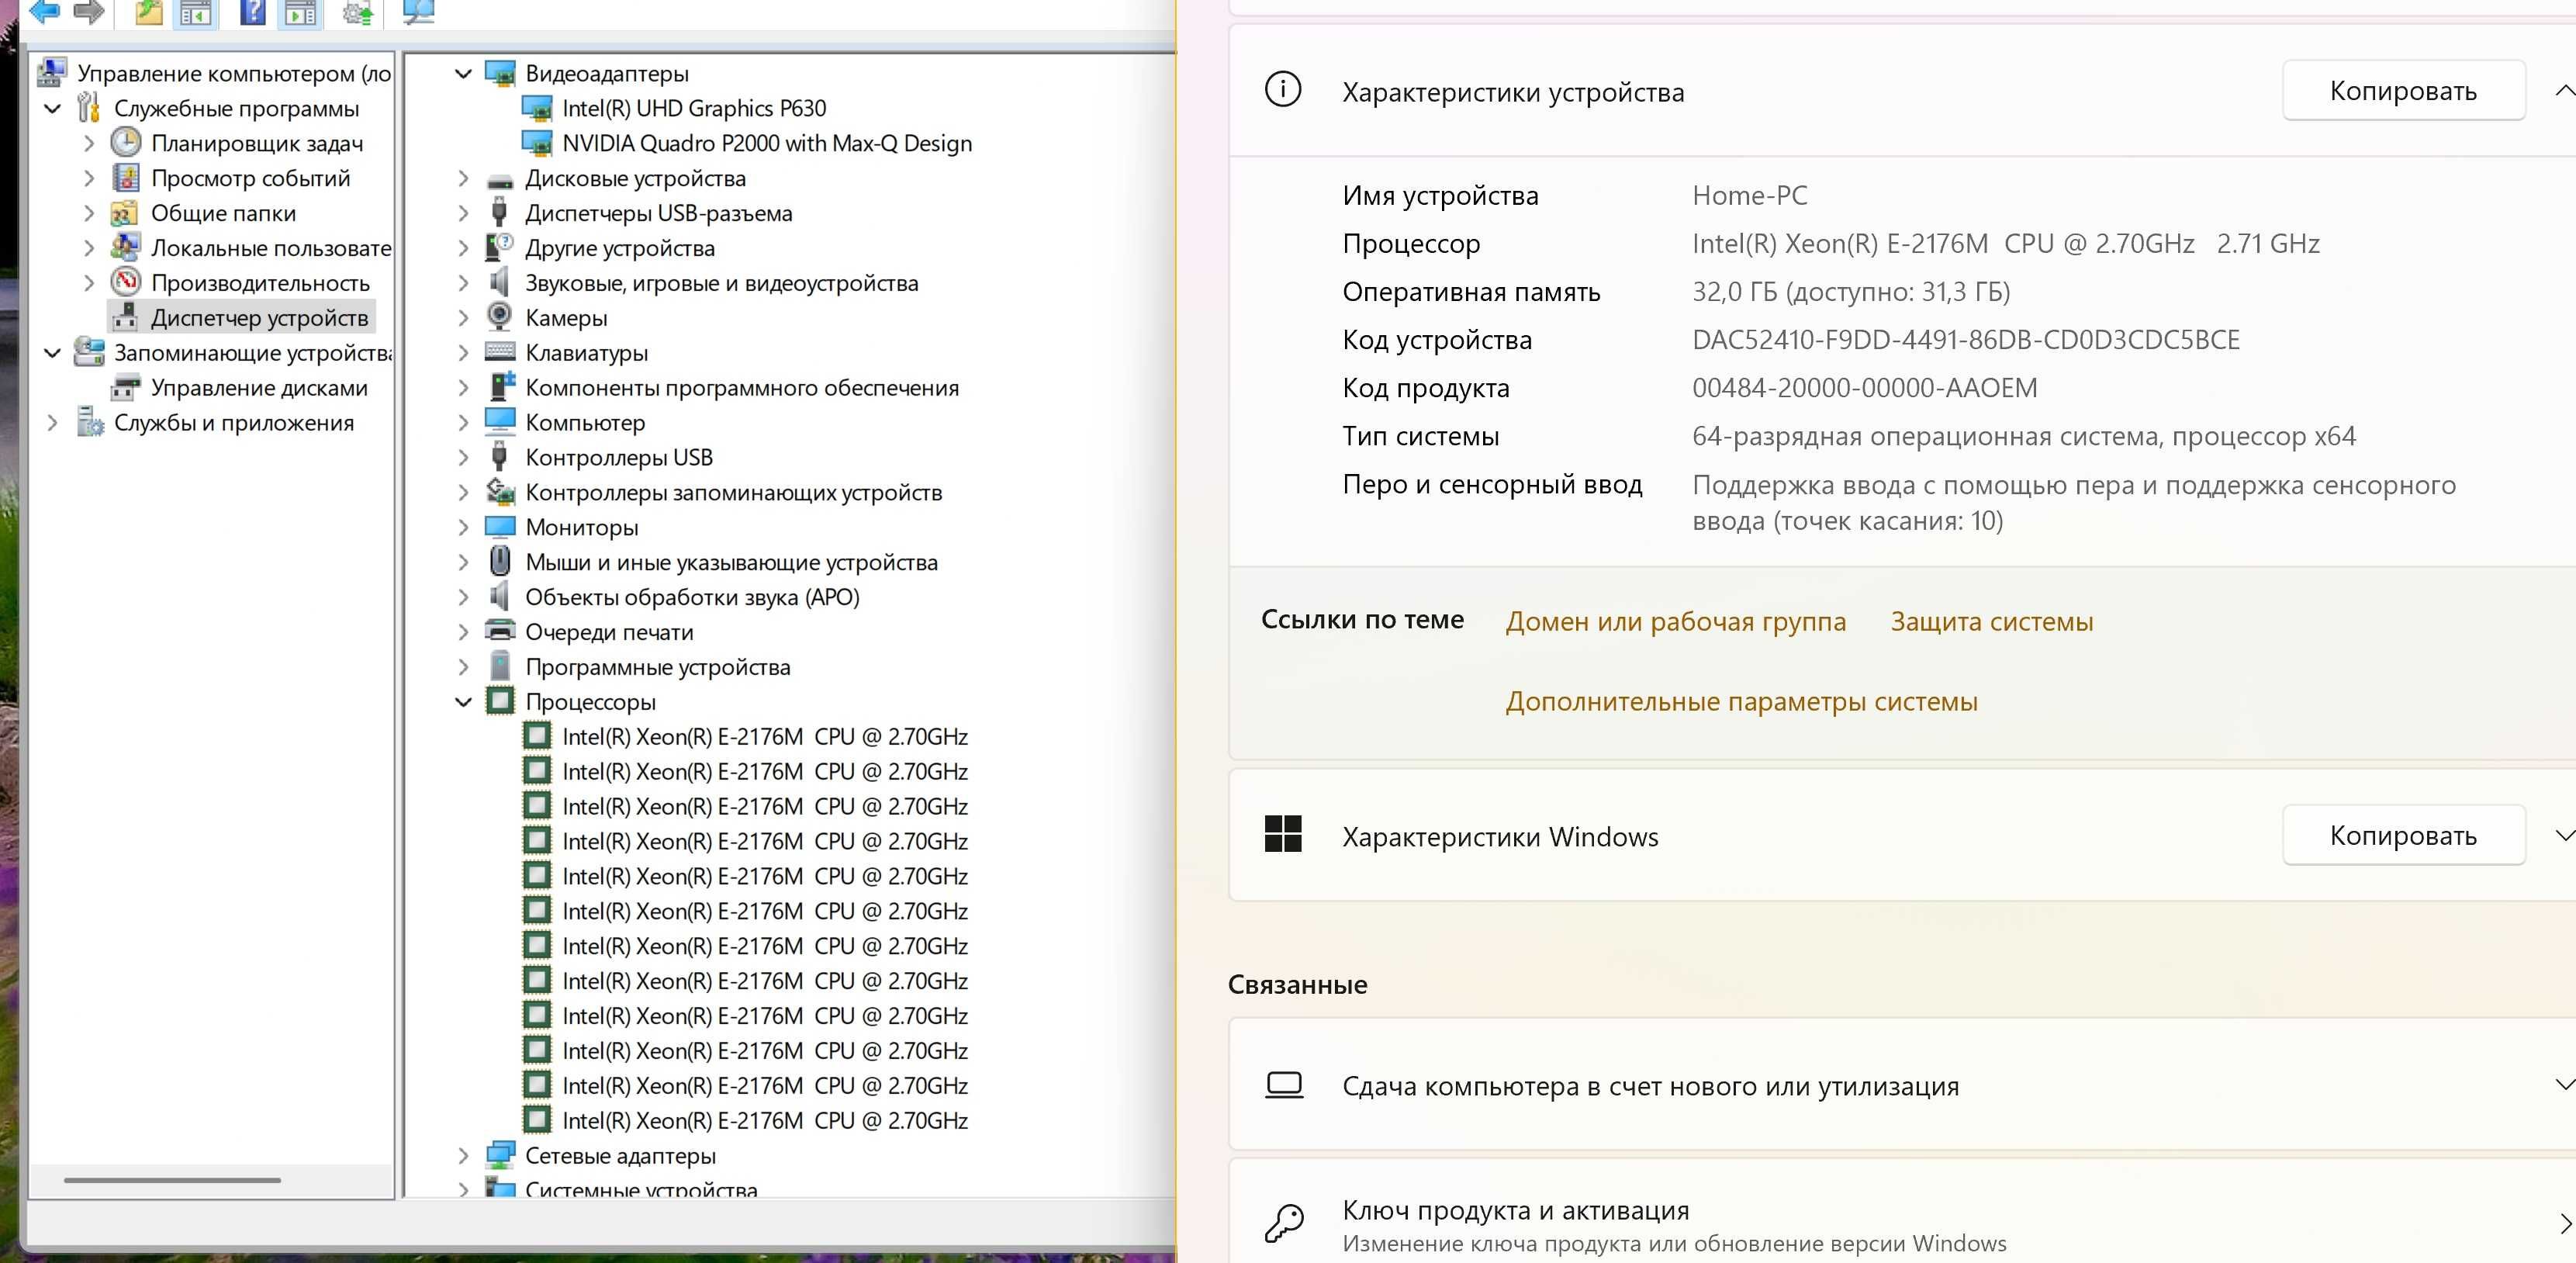Viewport: 2576px width, 1263px height.
Task: Click device name value Home-PC
Action: click(x=1749, y=195)
